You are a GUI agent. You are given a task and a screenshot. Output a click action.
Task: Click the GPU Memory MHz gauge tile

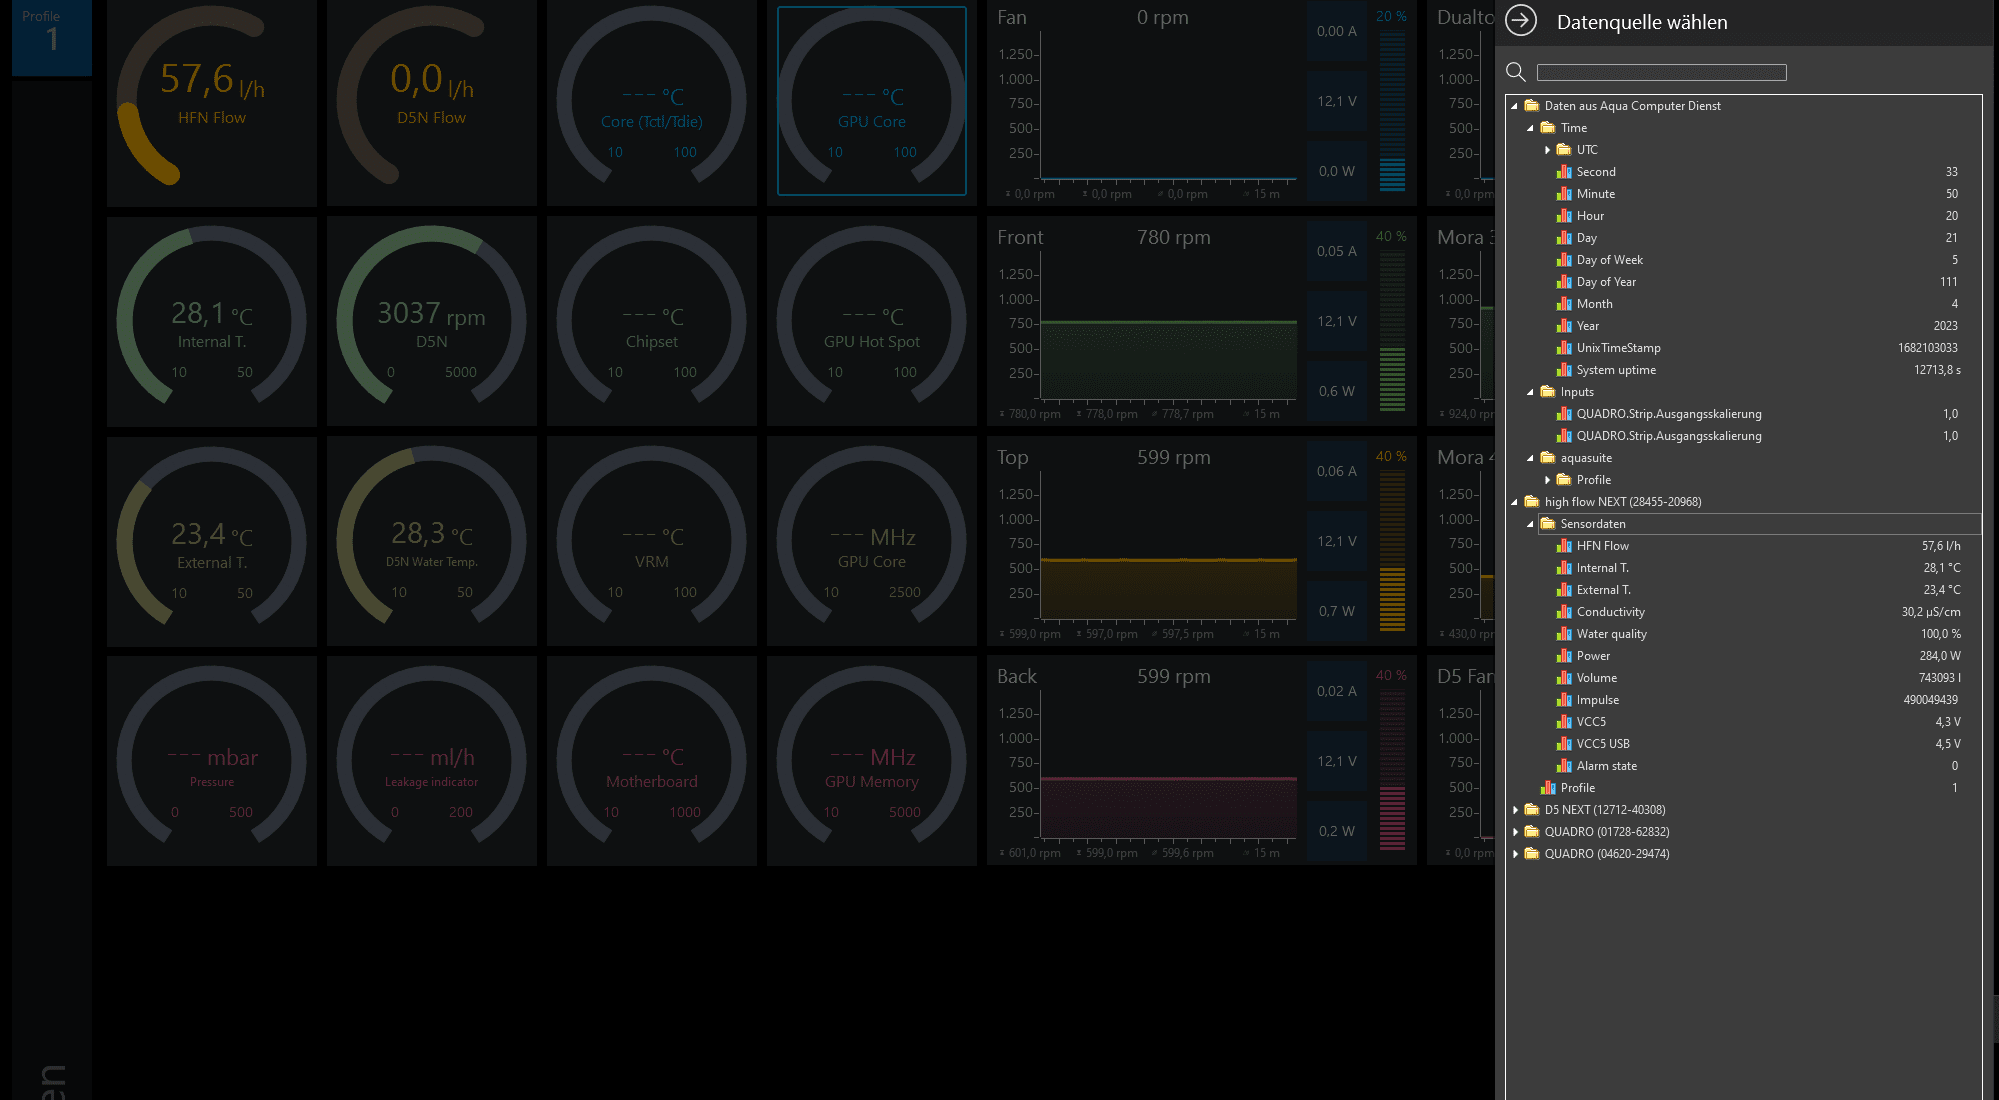click(x=872, y=761)
